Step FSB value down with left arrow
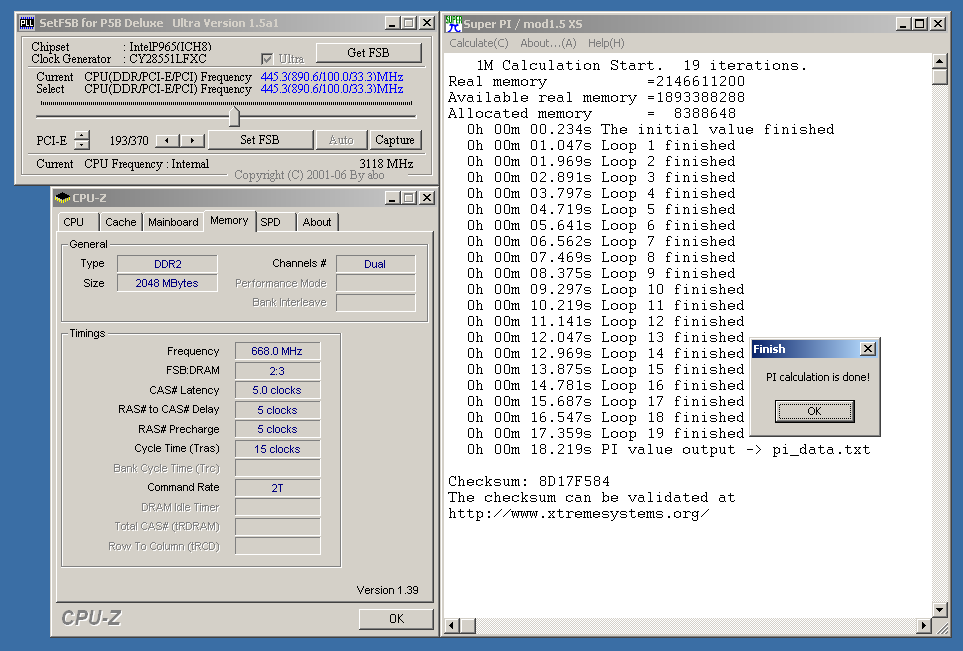This screenshot has width=963, height=651. coord(167,141)
